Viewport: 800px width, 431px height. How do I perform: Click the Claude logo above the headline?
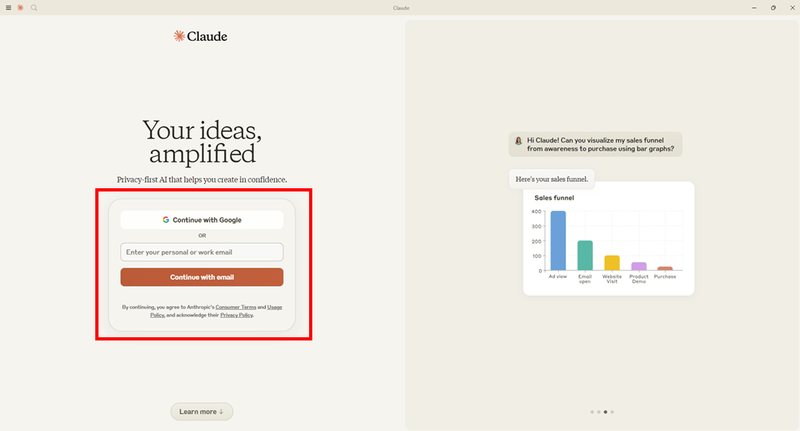point(201,36)
